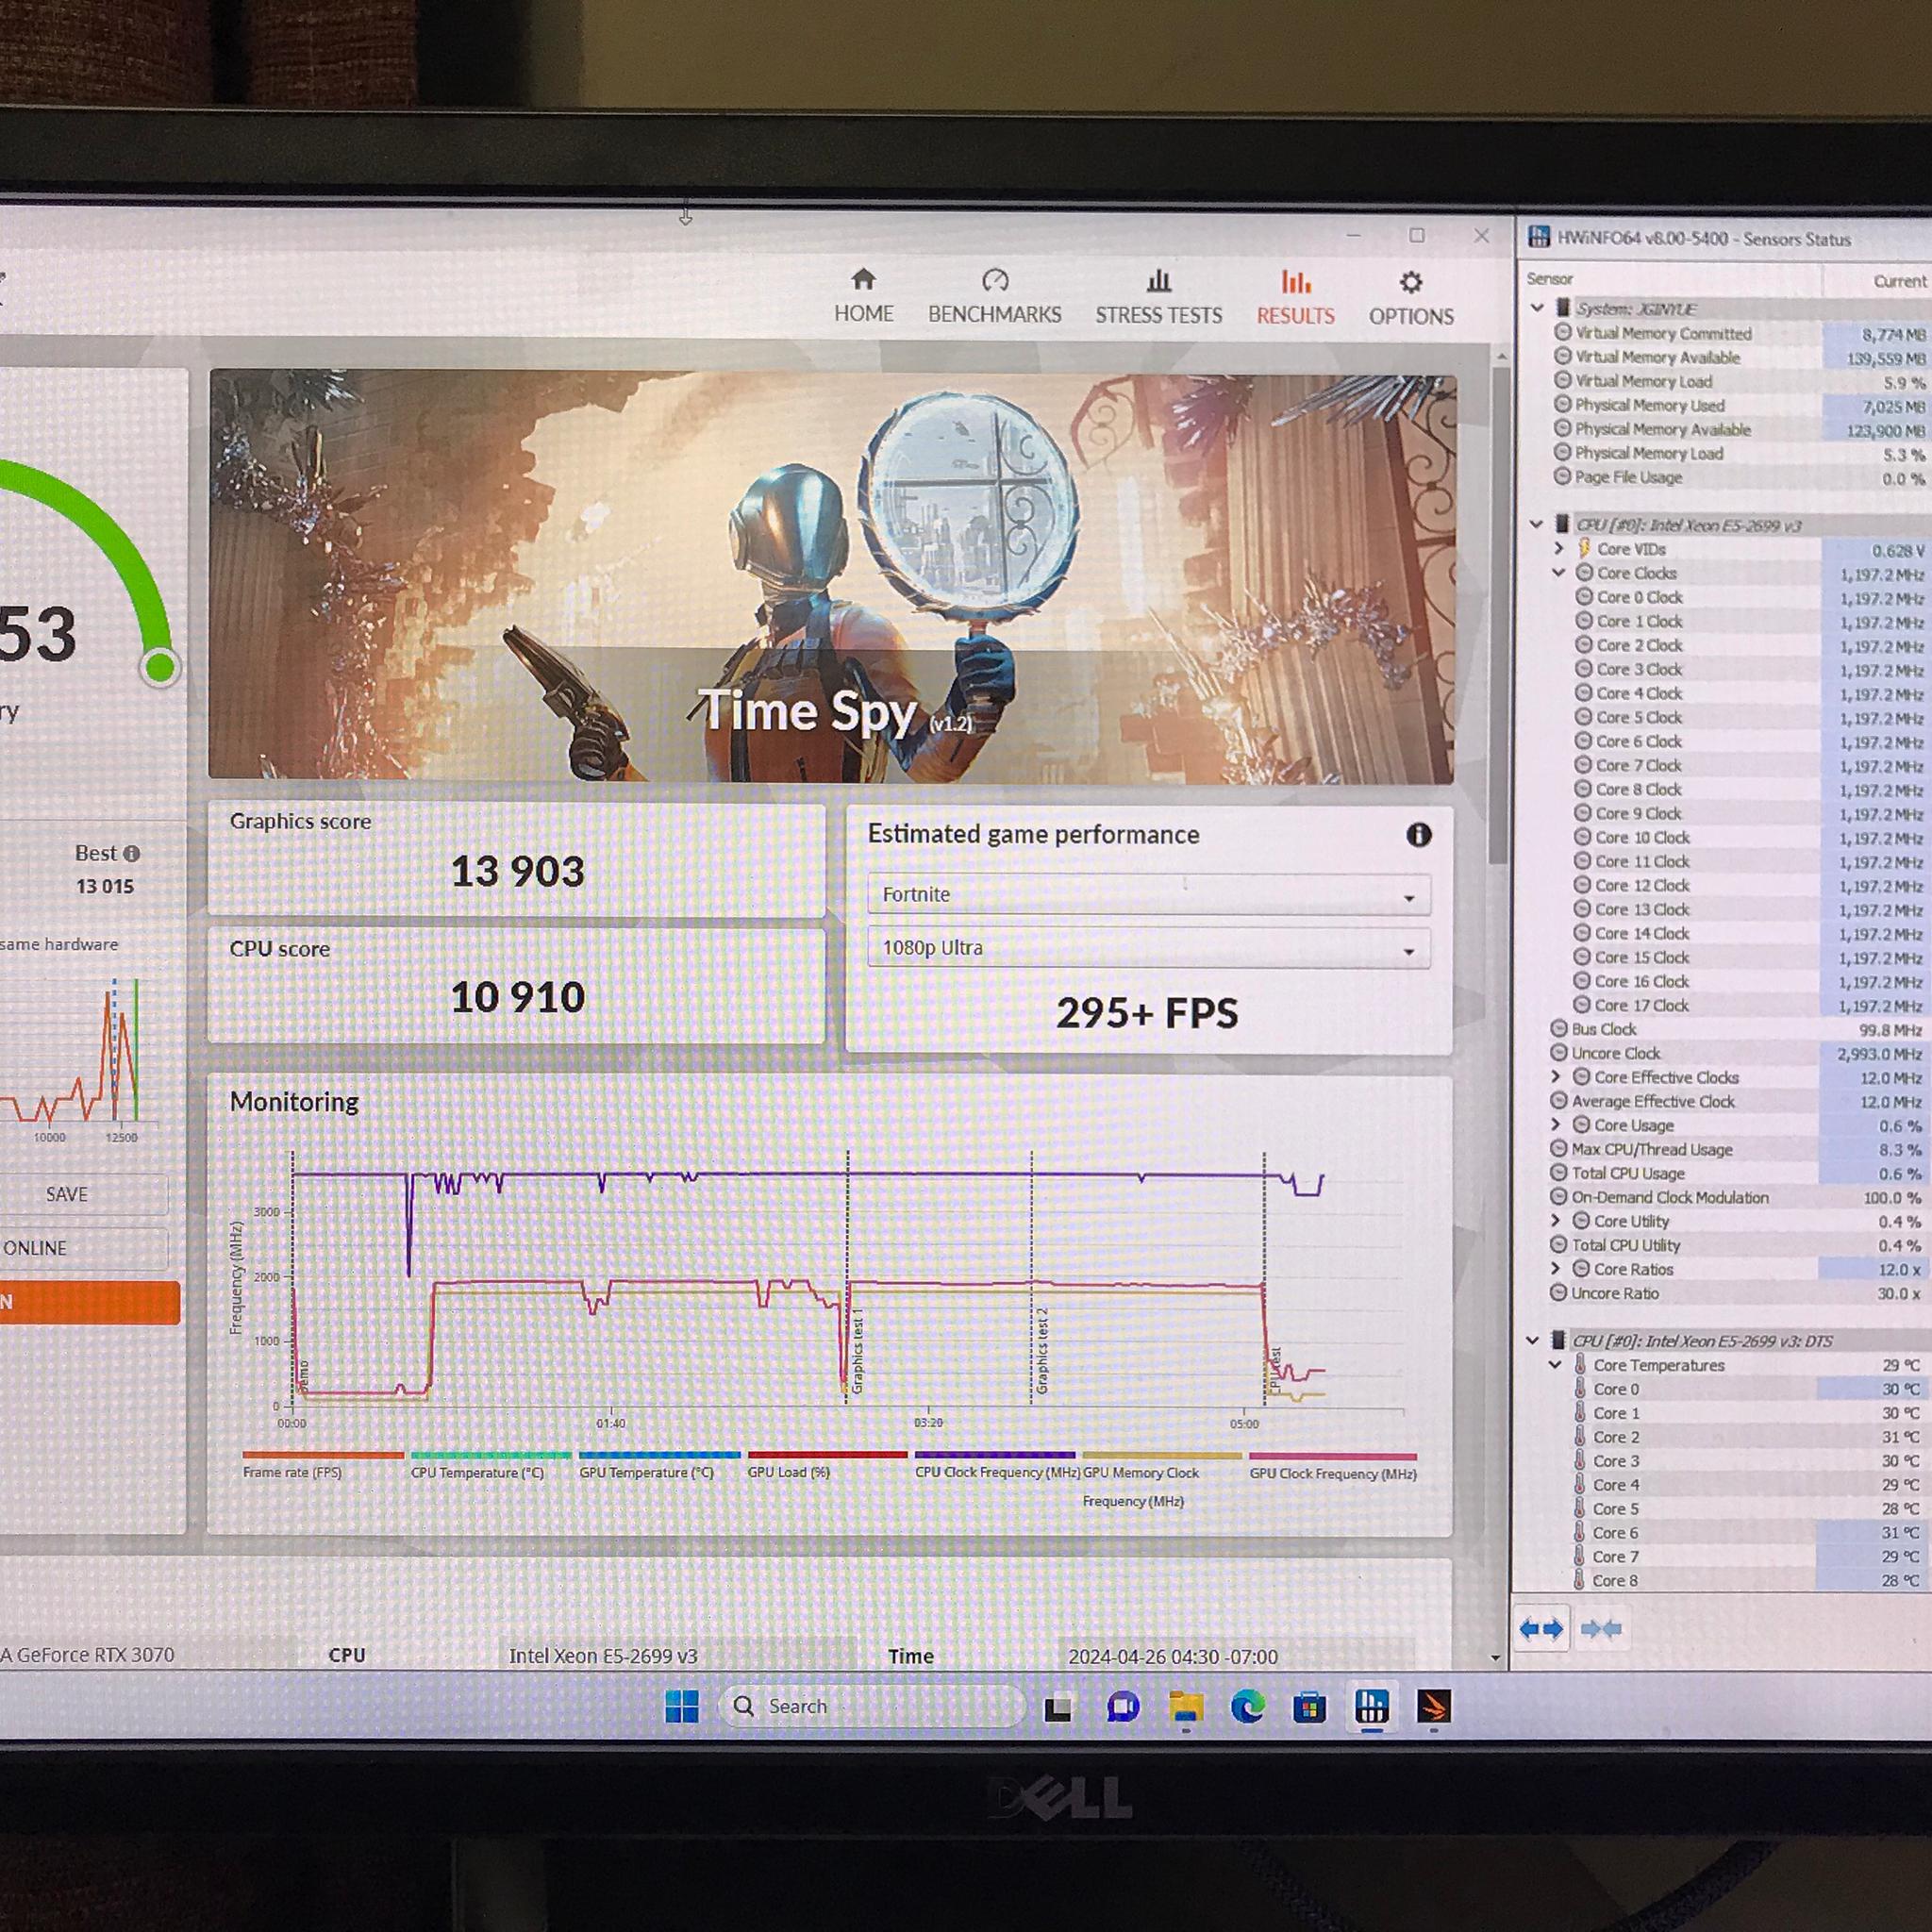Click the Graphics test 1 marker on the chart
The image size is (1932, 1932).
click(x=857, y=1350)
